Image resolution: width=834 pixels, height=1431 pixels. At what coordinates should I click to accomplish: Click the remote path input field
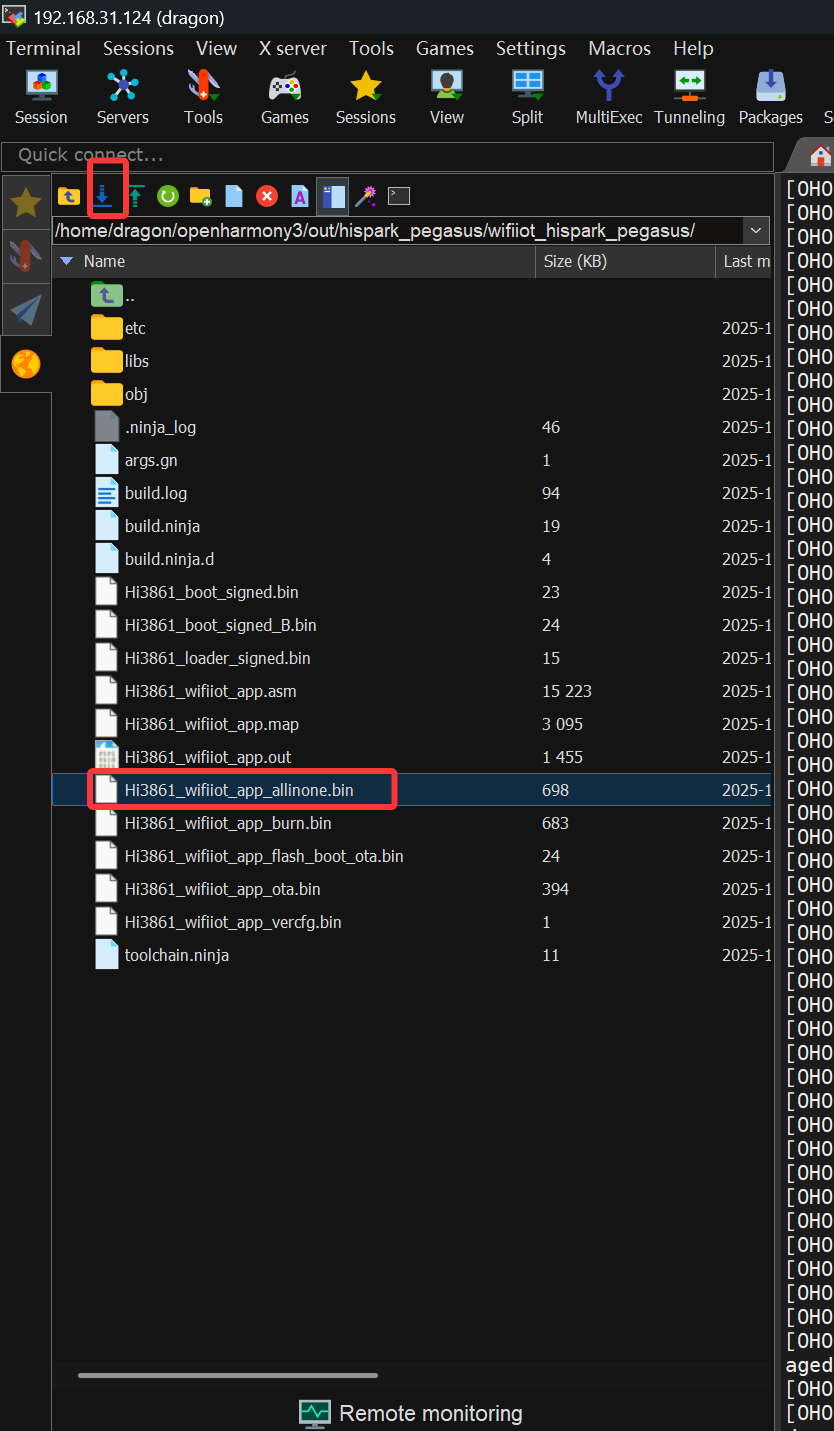pos(398,231)
